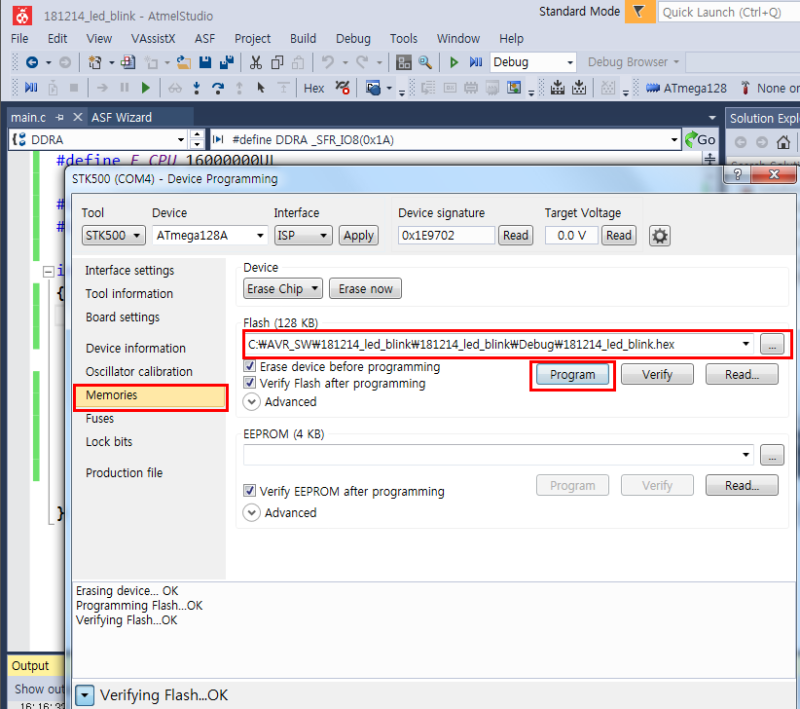Click the Erase now button
This screenshot has width=800, height=709.
365,289
